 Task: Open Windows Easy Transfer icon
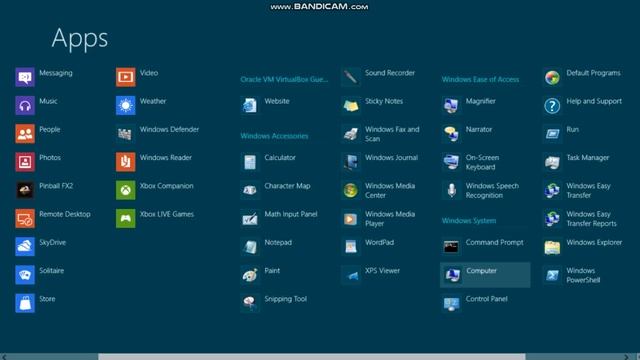(552, 190)
